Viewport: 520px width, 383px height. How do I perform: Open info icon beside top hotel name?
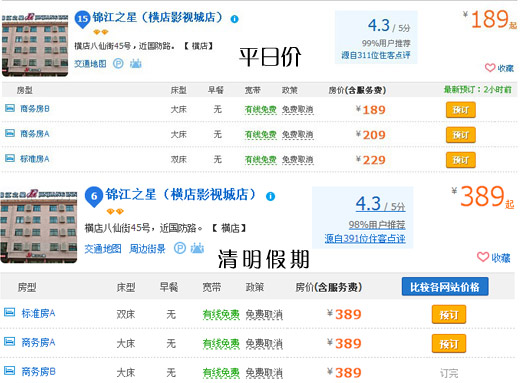click(235, 19)
